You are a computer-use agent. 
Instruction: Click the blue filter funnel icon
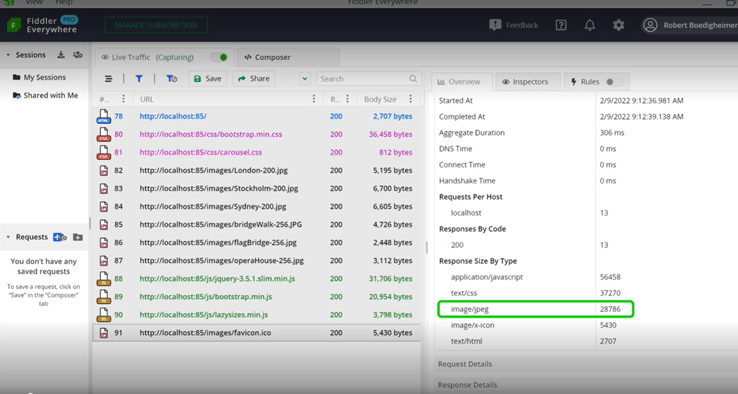(x=139, y=79)
